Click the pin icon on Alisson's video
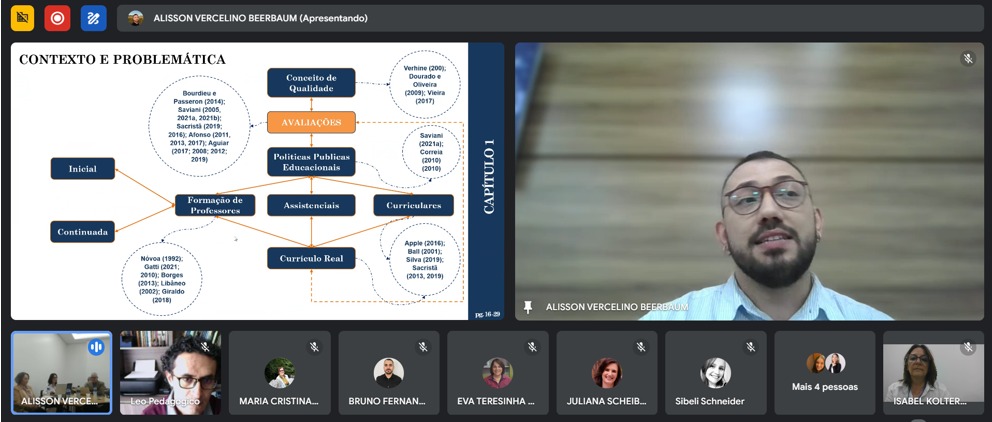The width and height of the screenshot is (992, 422). pos(528,307)
